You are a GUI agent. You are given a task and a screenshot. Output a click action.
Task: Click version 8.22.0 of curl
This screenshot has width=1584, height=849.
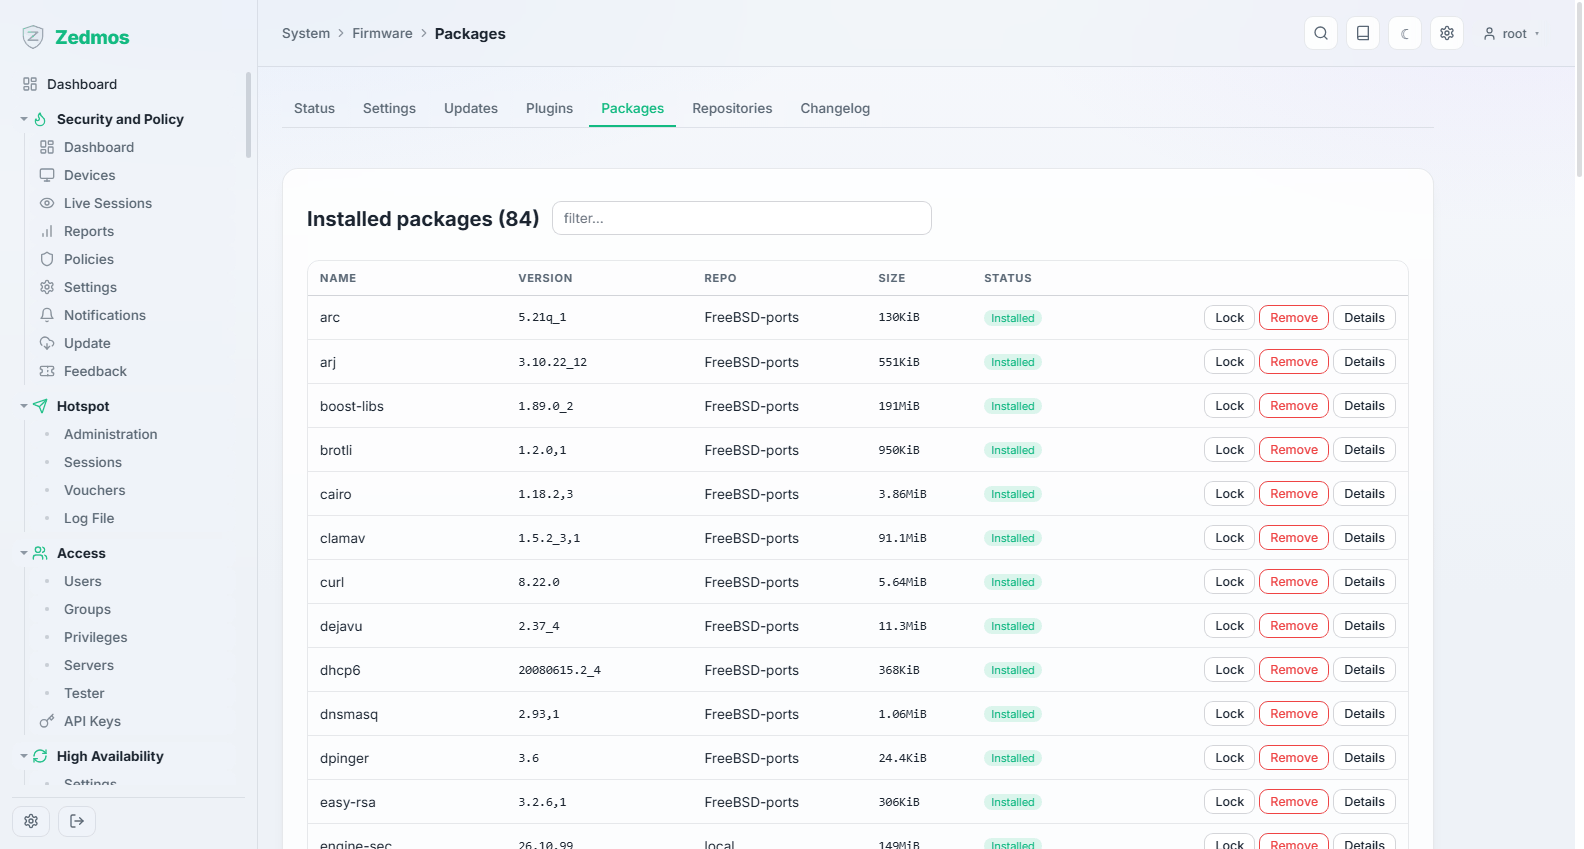coord(539,582)
